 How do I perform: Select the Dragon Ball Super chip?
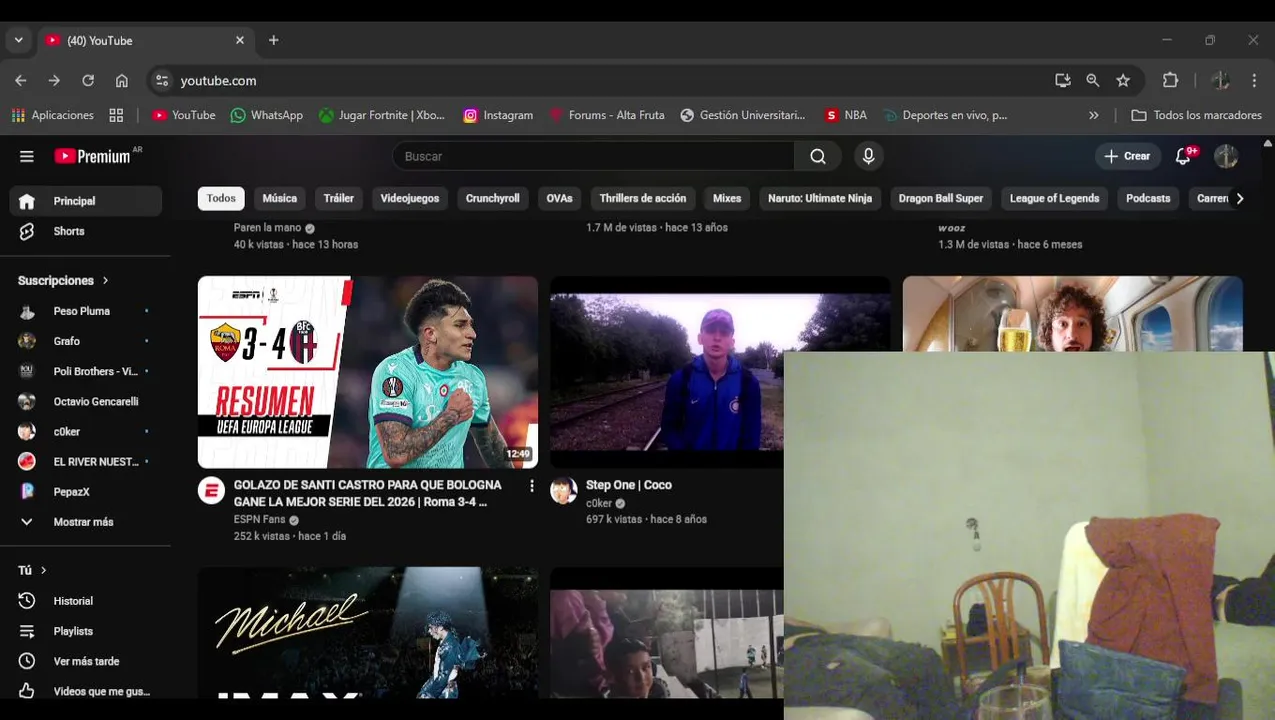[941, 198]
